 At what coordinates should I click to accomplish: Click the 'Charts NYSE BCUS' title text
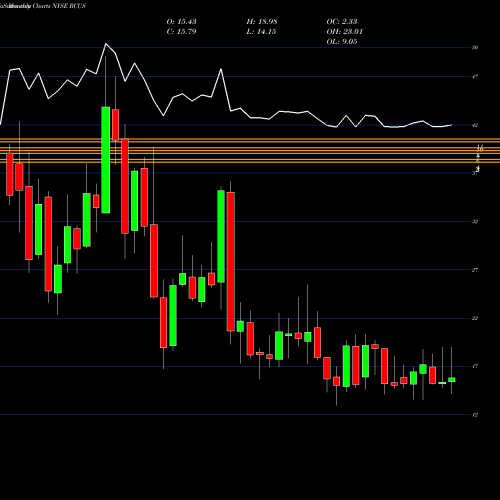coord(59,6)
